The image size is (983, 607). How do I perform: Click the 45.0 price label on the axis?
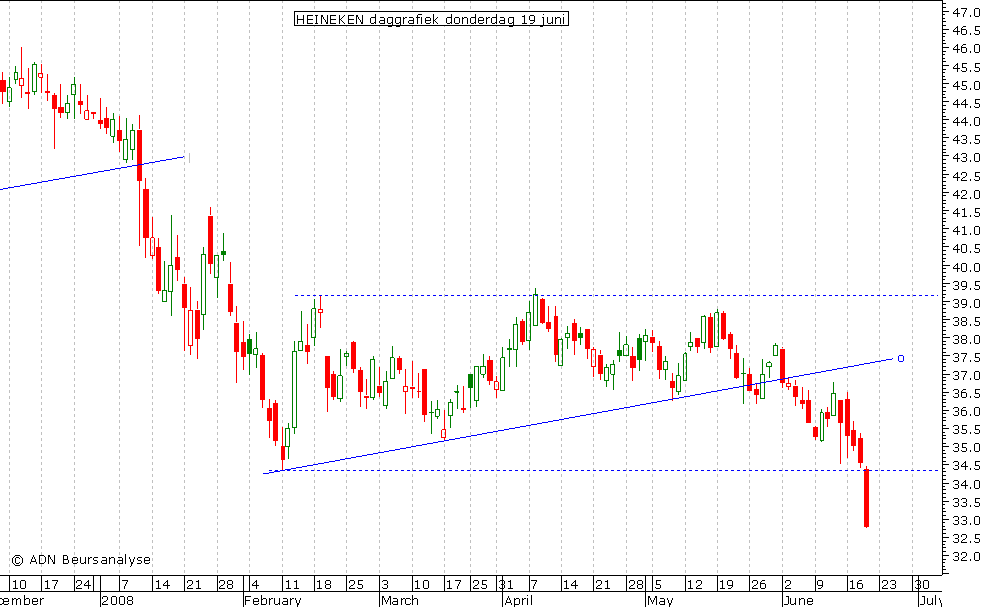click(966, 85)
